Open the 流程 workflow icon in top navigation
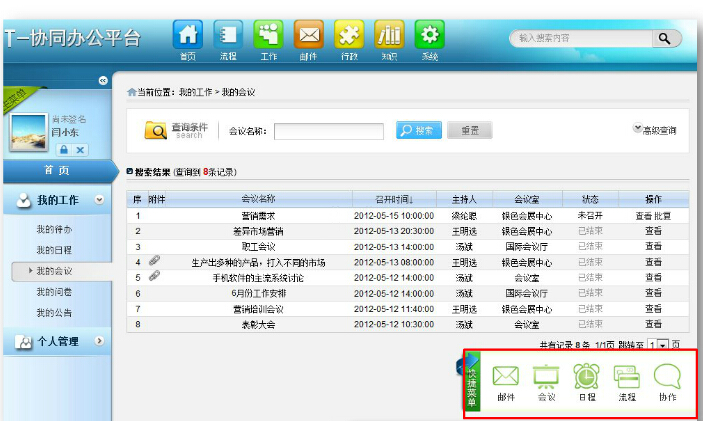This screenshot has width=703, height=421. [x=228, y=35]
